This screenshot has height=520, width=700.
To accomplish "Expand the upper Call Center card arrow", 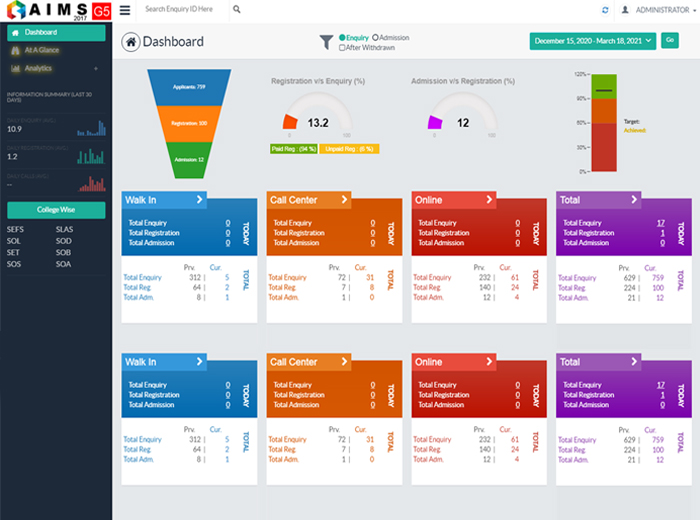I will pyautogui.click(x=344, y=200).
